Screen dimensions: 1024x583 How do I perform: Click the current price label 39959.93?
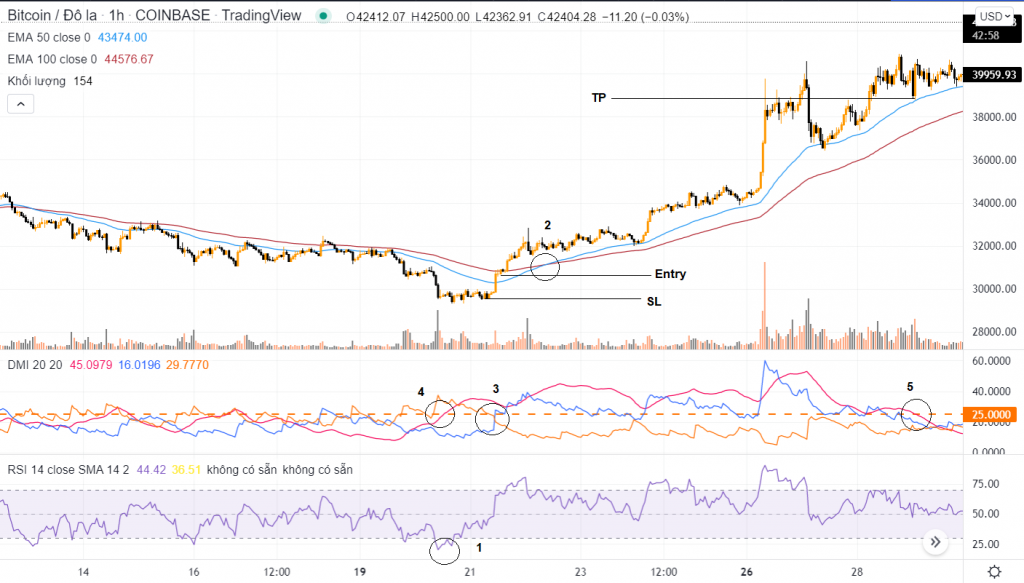(x=994, y=74)
